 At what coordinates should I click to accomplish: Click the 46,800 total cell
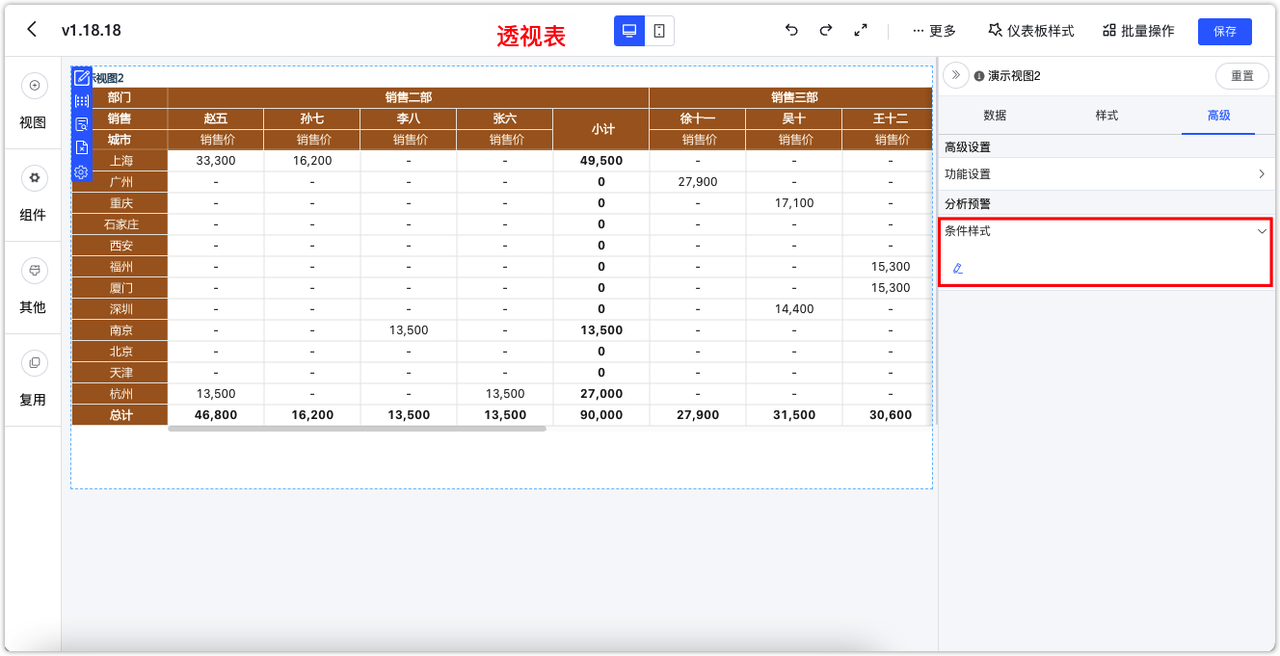point(216,414)
